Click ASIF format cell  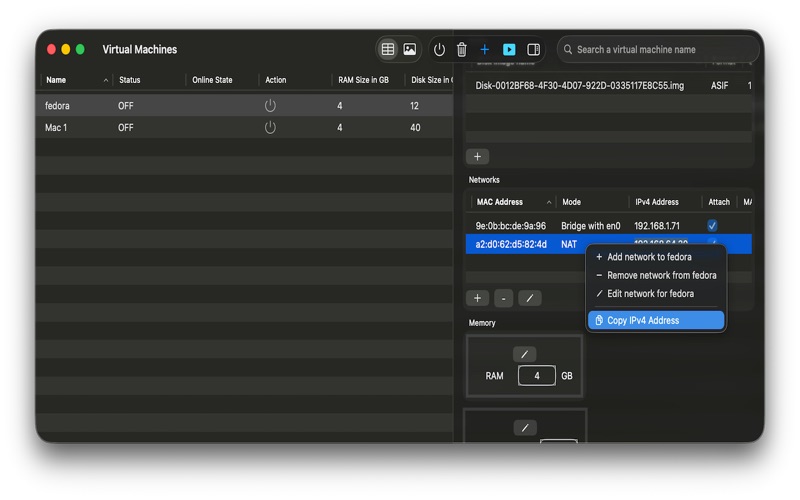(719, 86)
